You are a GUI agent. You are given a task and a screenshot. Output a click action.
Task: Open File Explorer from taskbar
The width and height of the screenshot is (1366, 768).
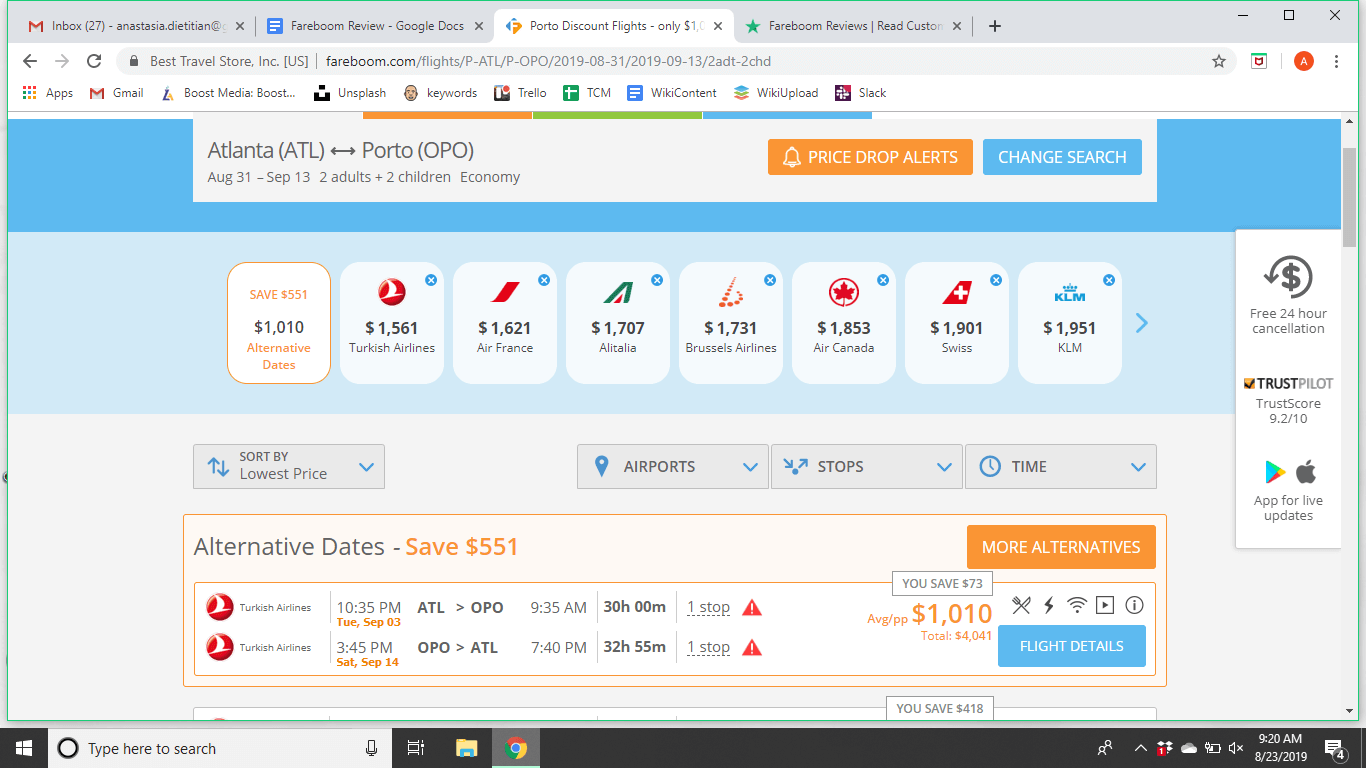pyautogui.click(x=466, y=748)
